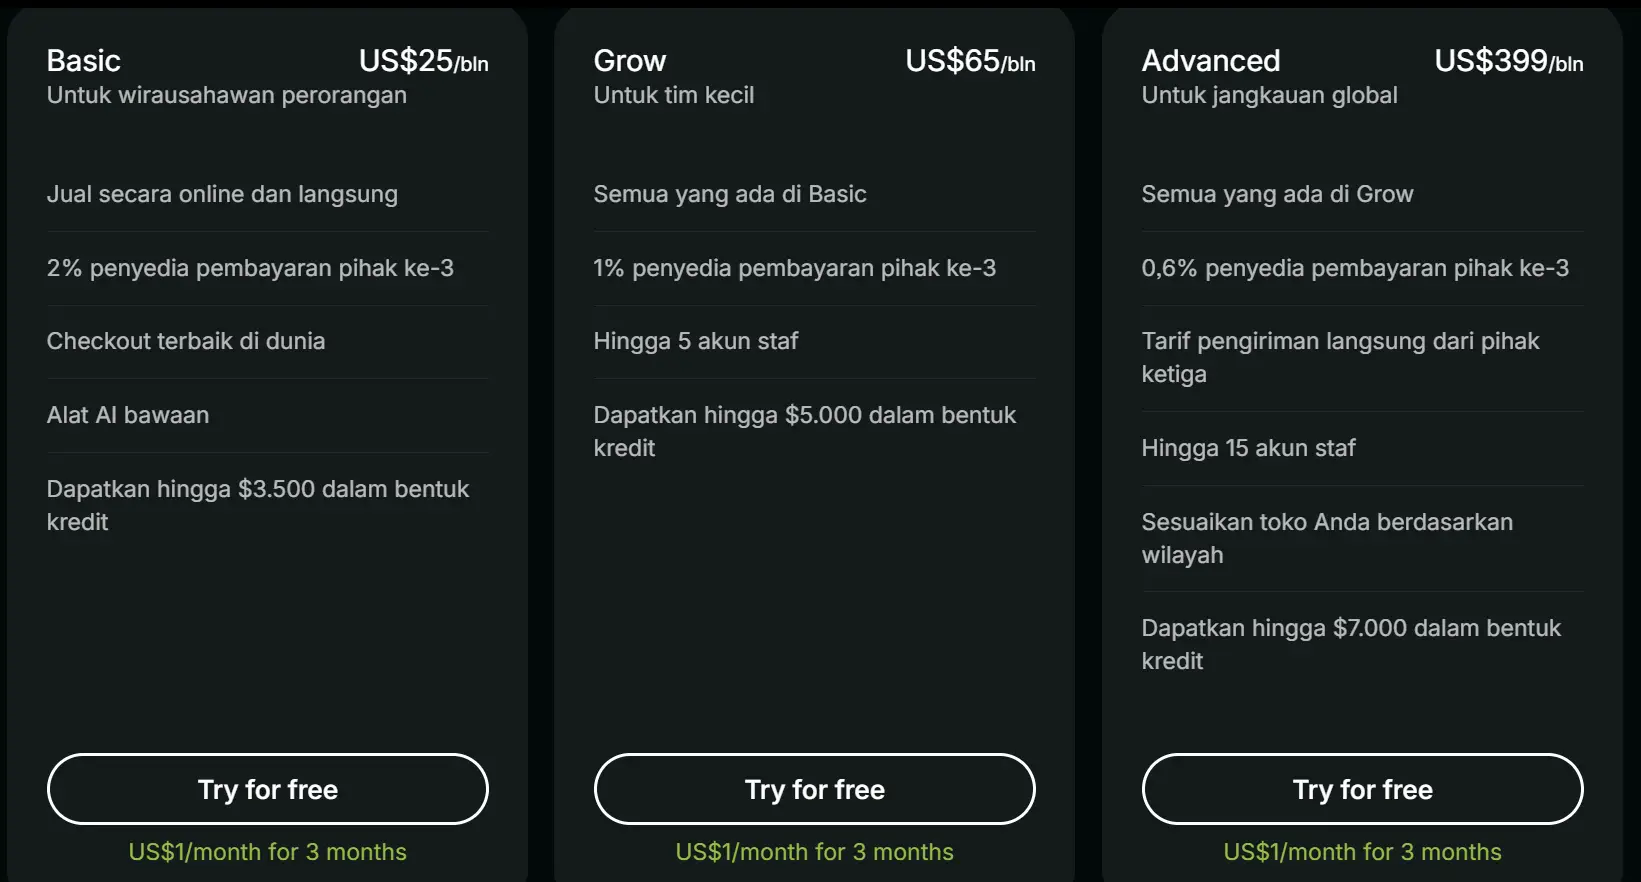Click "Semua yang ada di Grow" line
1641x882 pixels.
1277,194
